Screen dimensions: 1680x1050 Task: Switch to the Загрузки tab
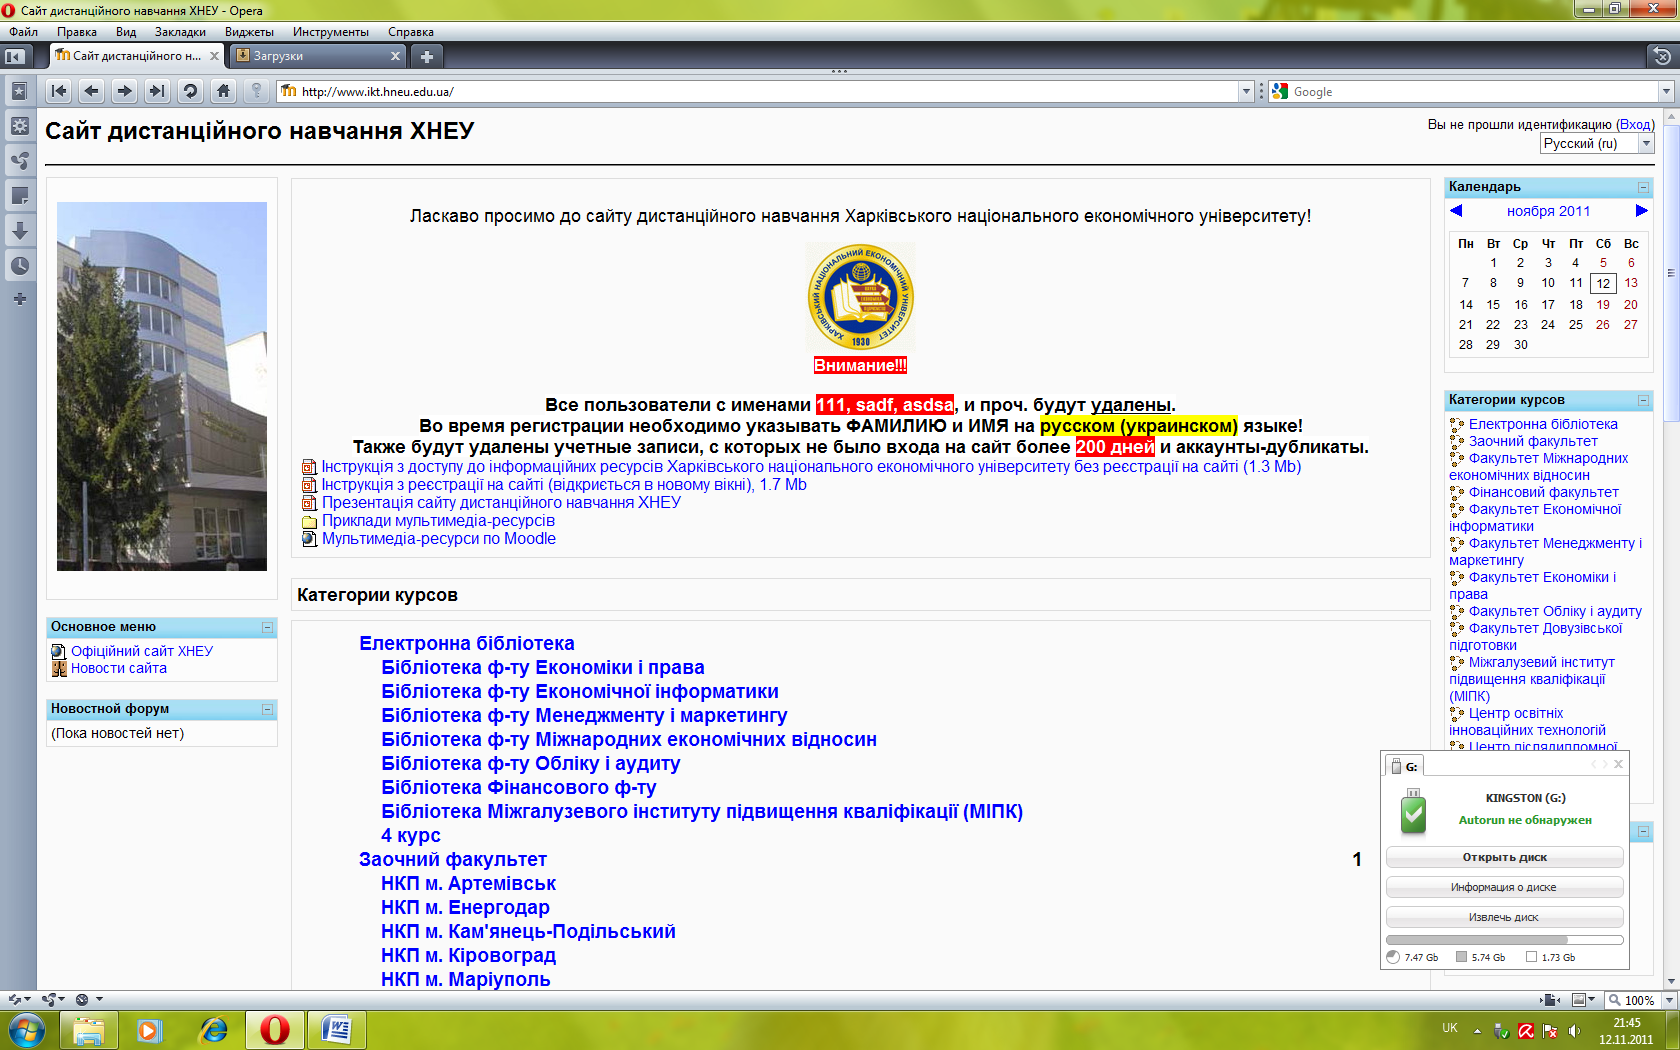tap(315, 56)
